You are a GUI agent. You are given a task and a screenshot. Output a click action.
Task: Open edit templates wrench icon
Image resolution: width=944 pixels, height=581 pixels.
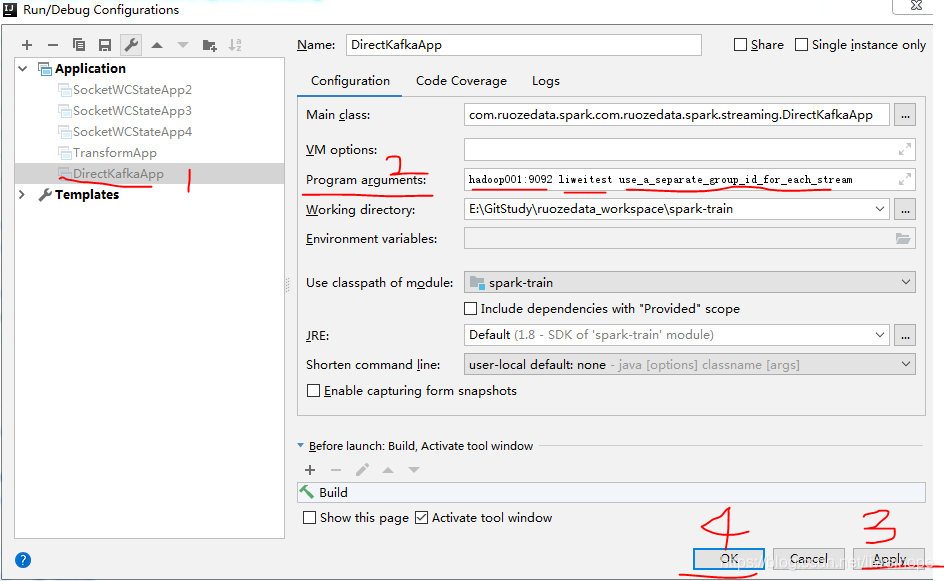click(x=131, y=45)
